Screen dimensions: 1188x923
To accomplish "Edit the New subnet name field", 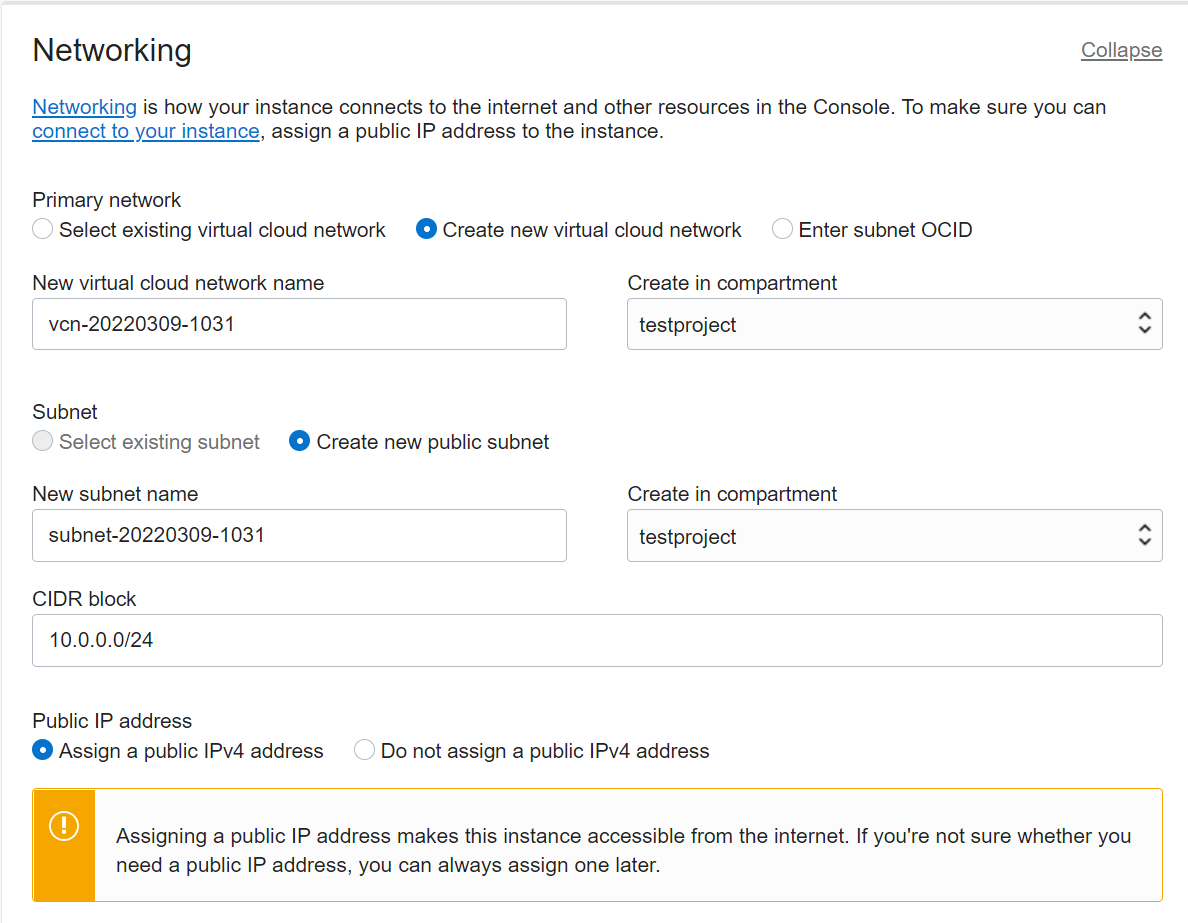I will tap(299, 535).
